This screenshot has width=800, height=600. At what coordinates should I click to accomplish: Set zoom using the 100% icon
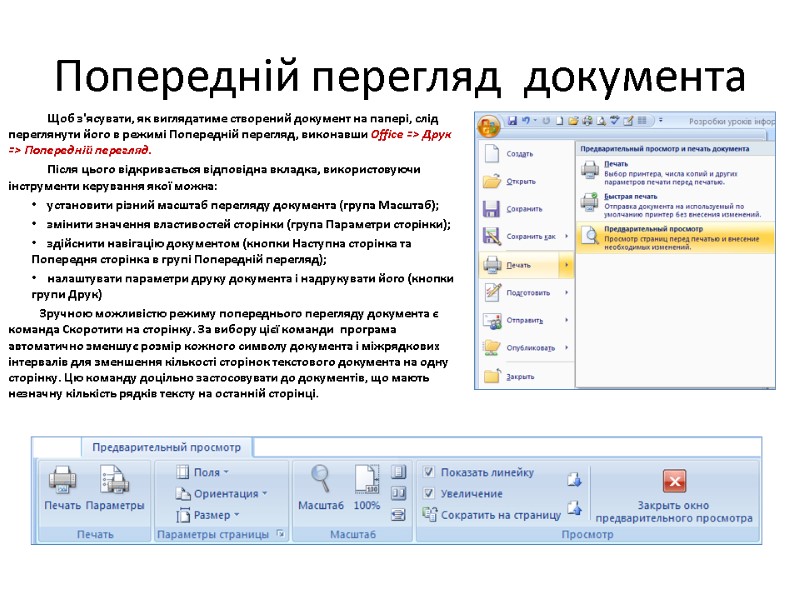tap(365, 481)
